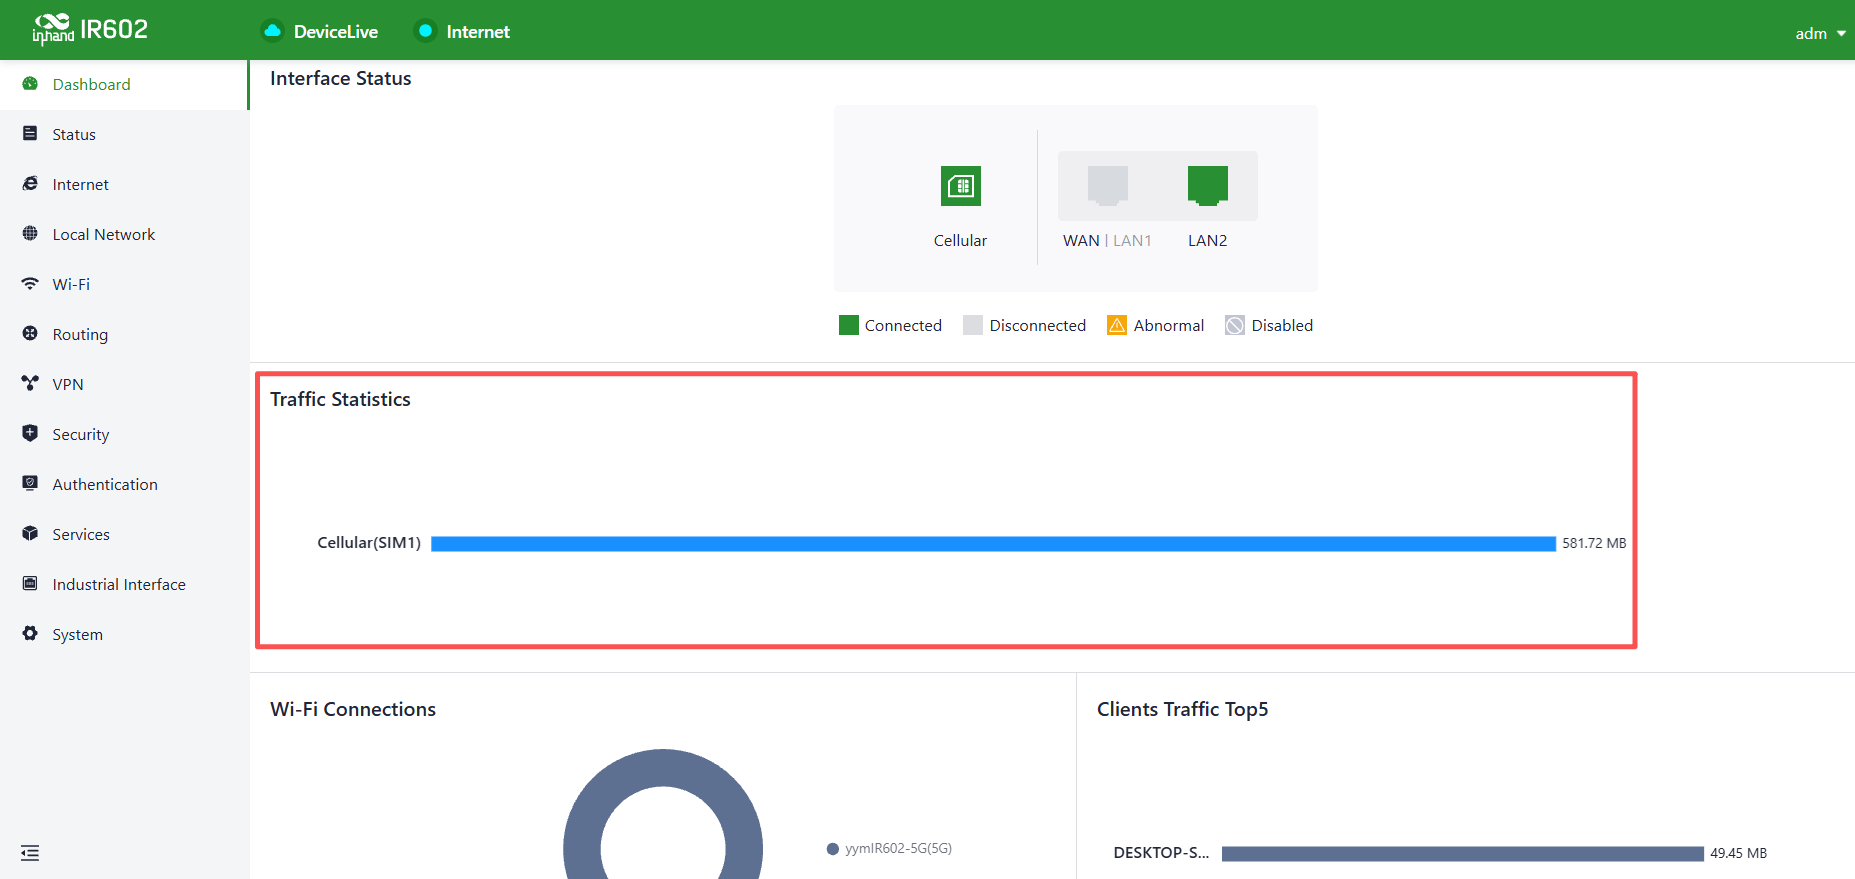Click the DeviceLive label in header
Viewport: 1855px width, 879px height.
click(x=336, y=32)
